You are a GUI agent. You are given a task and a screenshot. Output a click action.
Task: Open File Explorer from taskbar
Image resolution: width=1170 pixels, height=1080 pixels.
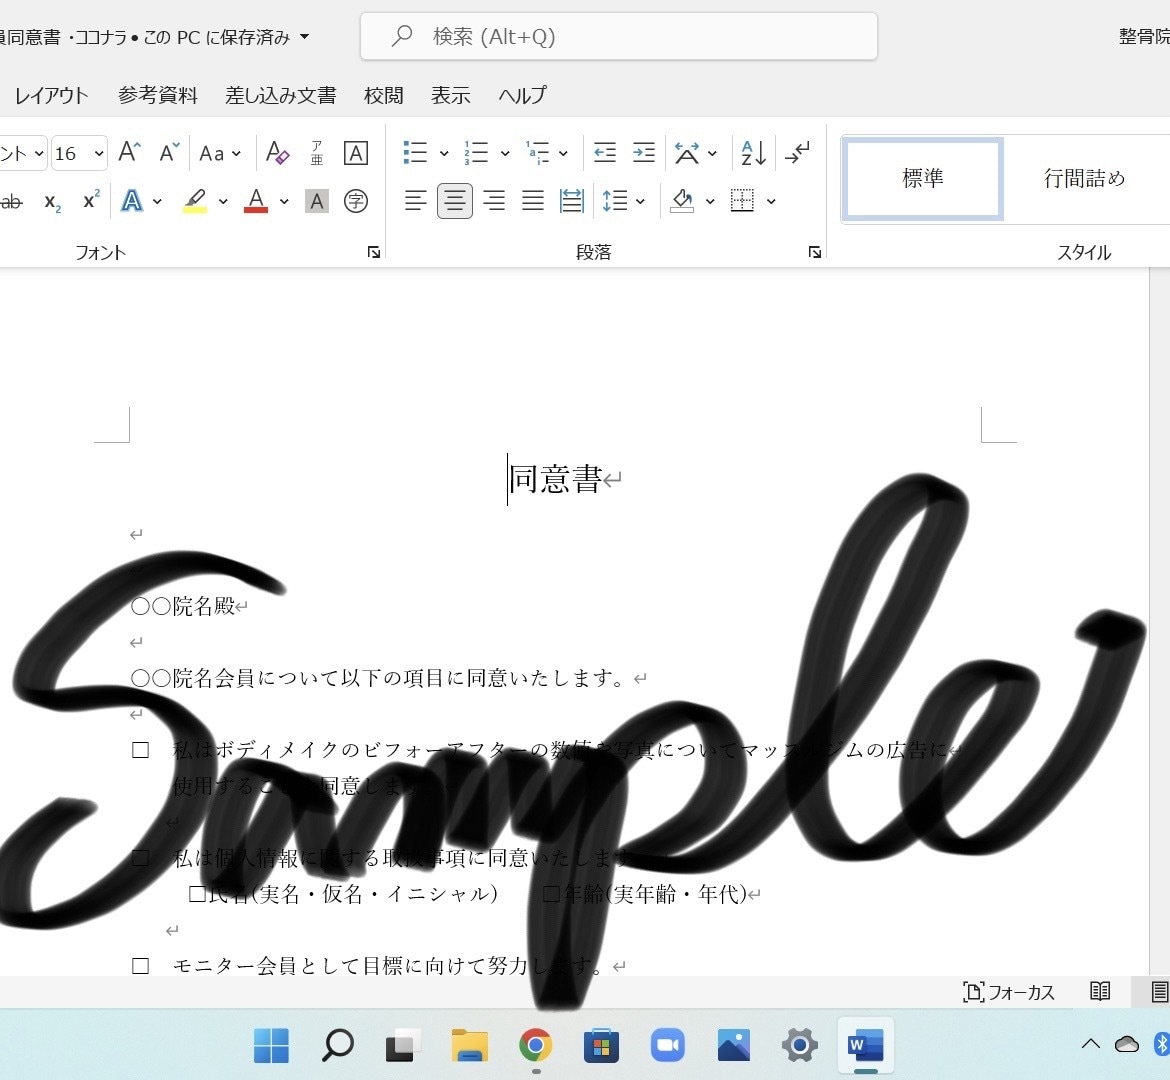469,1045
